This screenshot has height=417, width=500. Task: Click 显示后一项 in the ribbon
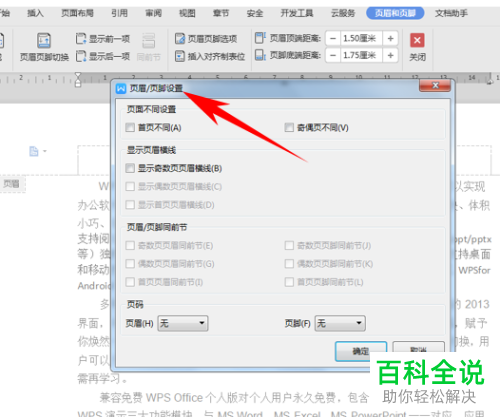[103, 56]
